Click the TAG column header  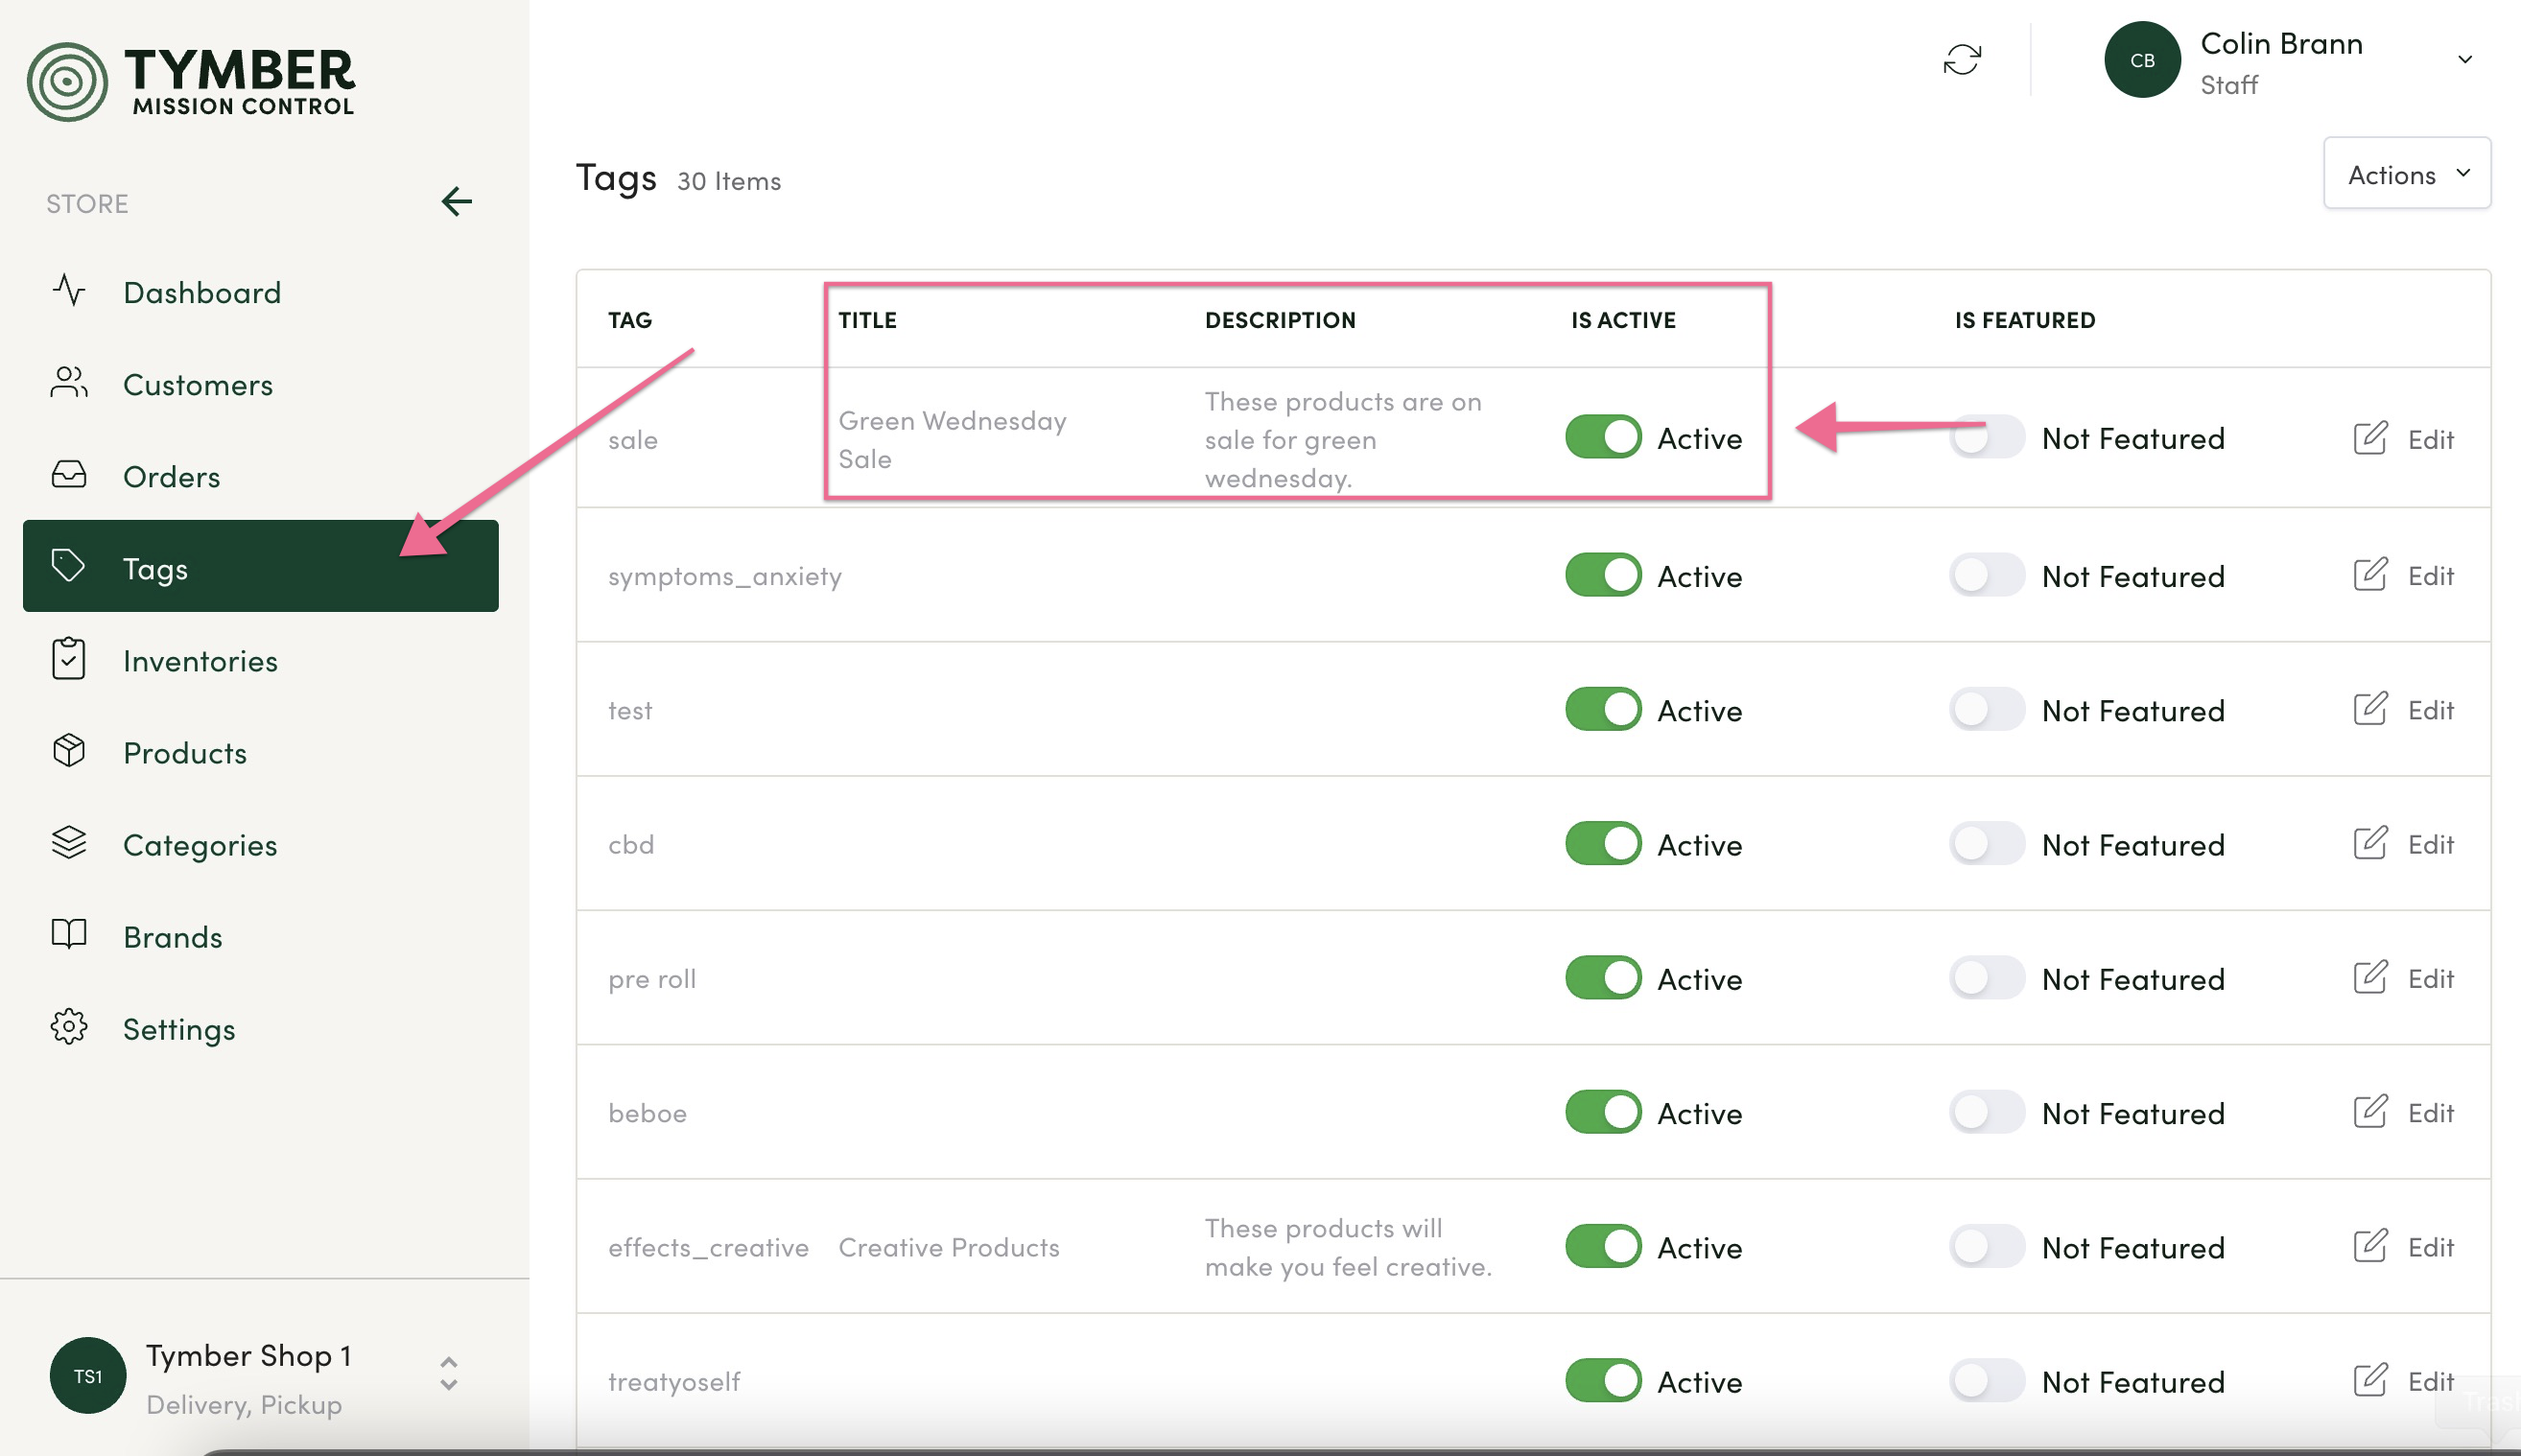tap(629, 319)
